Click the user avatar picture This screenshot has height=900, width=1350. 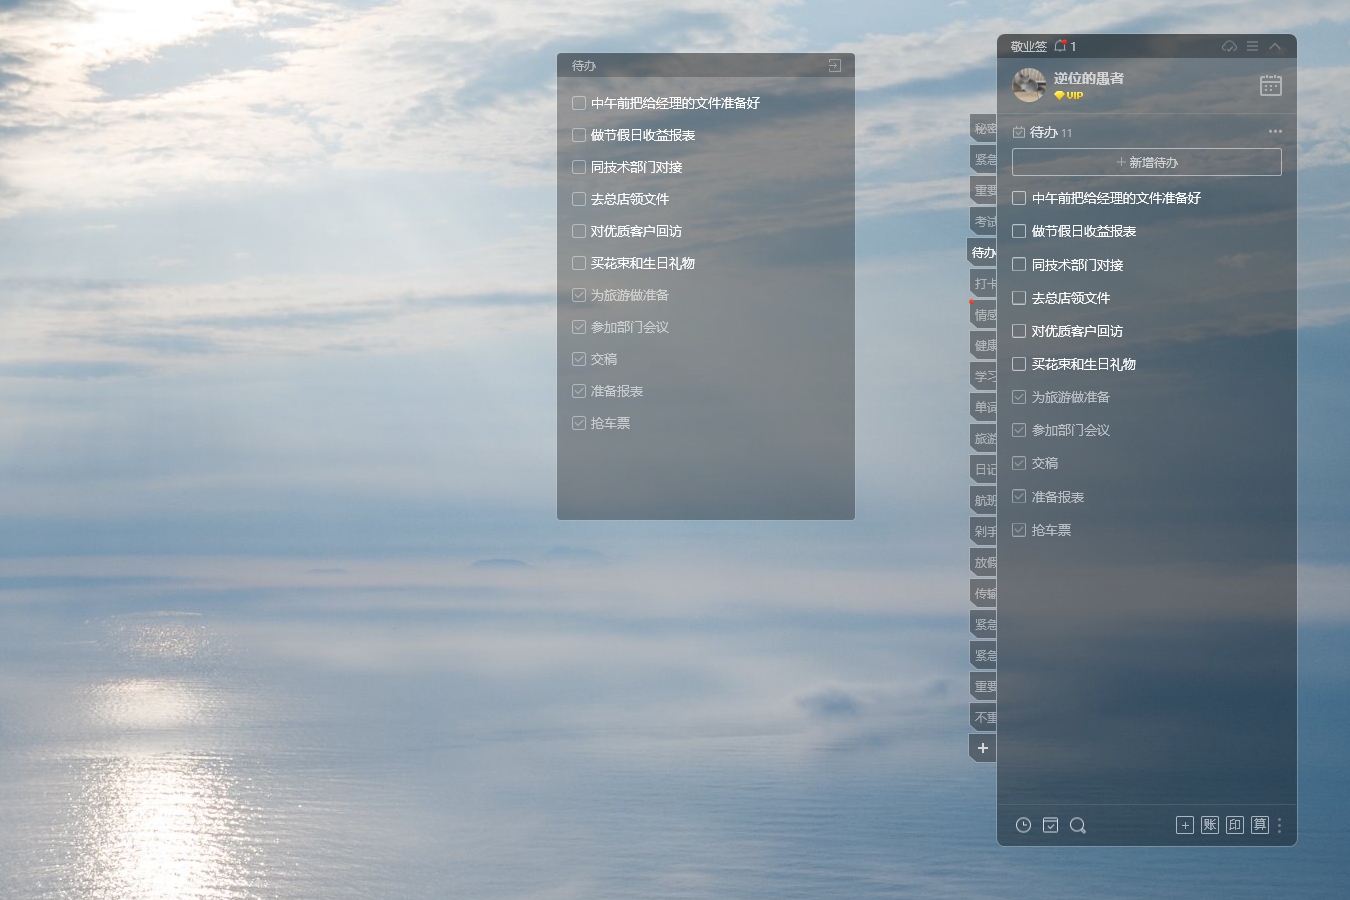coord(1029,85)
